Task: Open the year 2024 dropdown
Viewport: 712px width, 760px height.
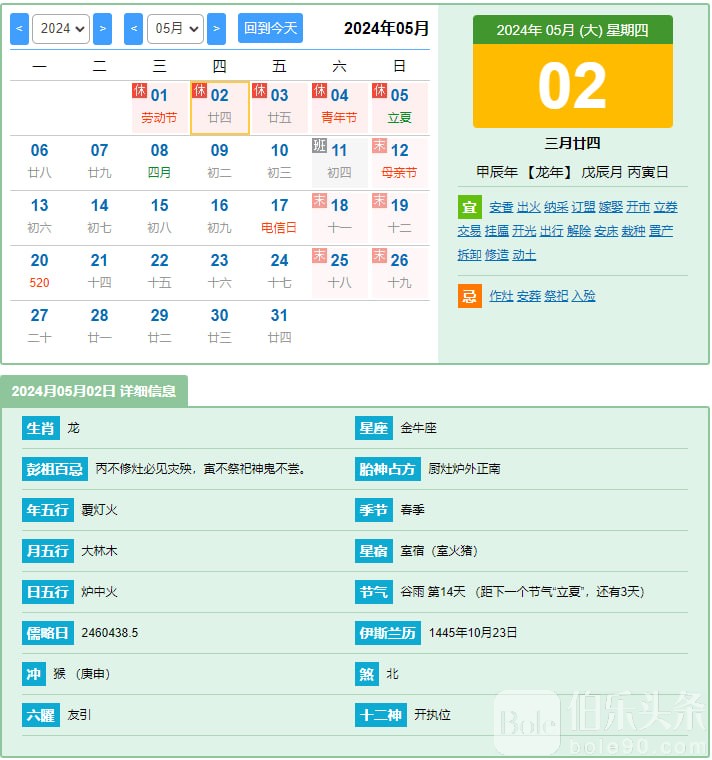Action: point(61,28)
